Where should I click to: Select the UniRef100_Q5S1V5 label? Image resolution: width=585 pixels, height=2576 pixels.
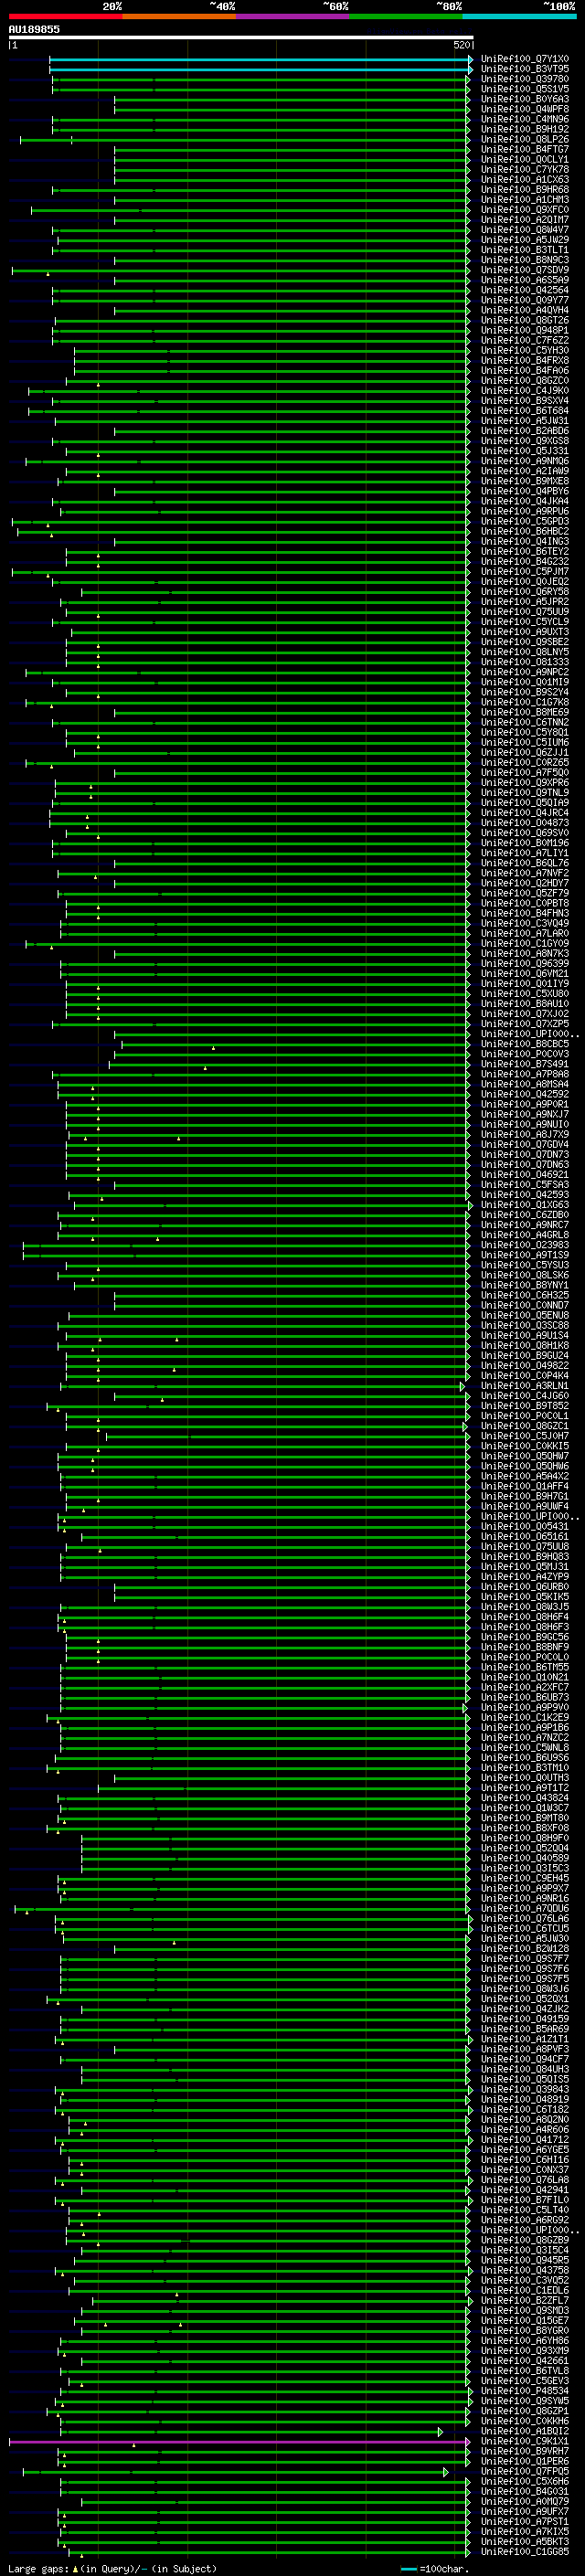click(x=525, y=89)
